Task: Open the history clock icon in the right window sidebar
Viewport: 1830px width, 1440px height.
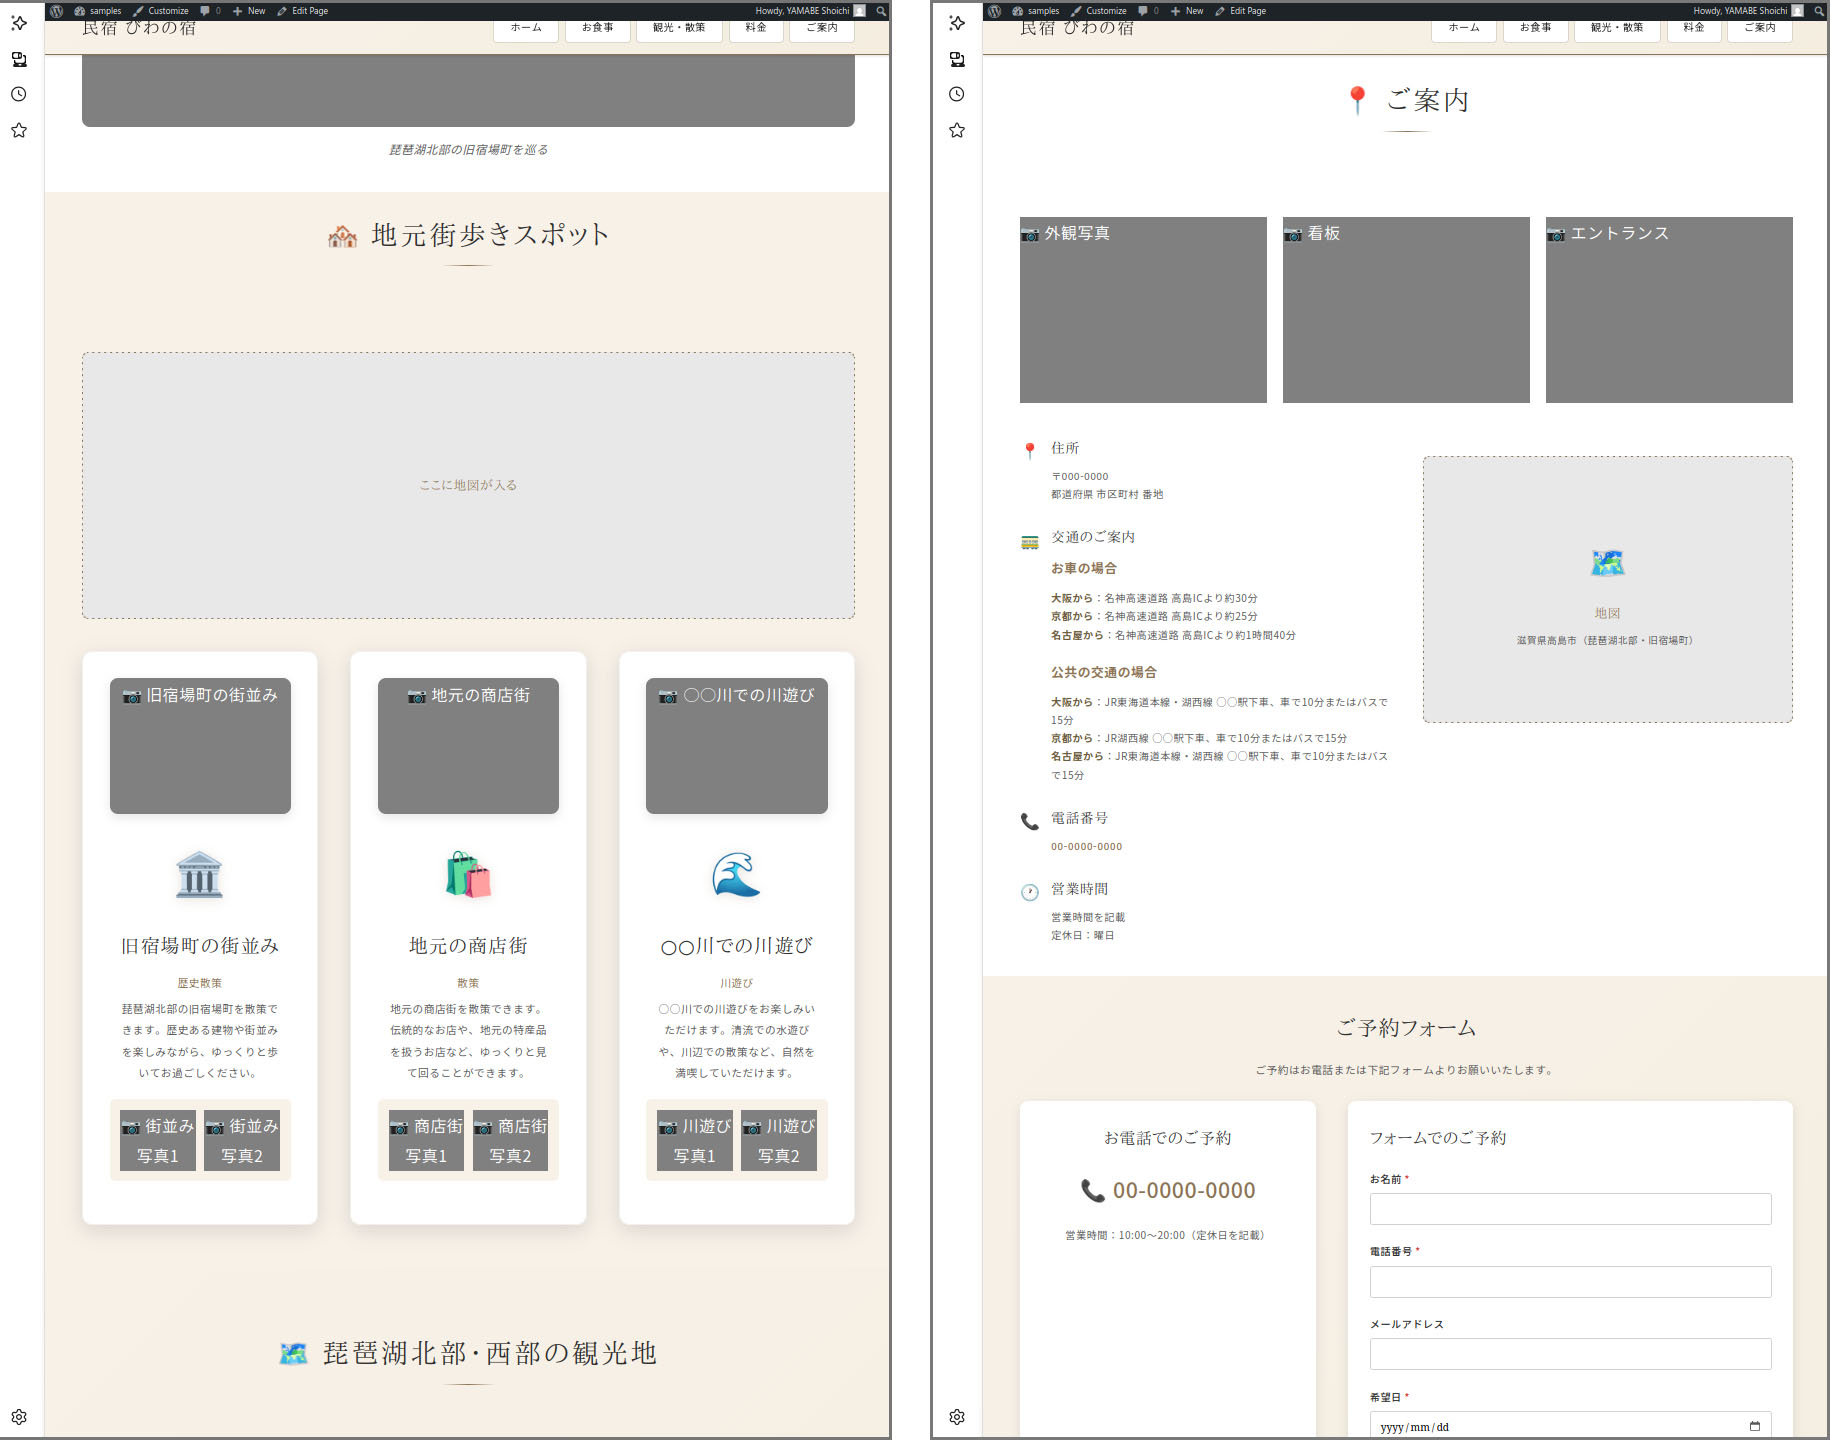Action: tap(957, 94)
